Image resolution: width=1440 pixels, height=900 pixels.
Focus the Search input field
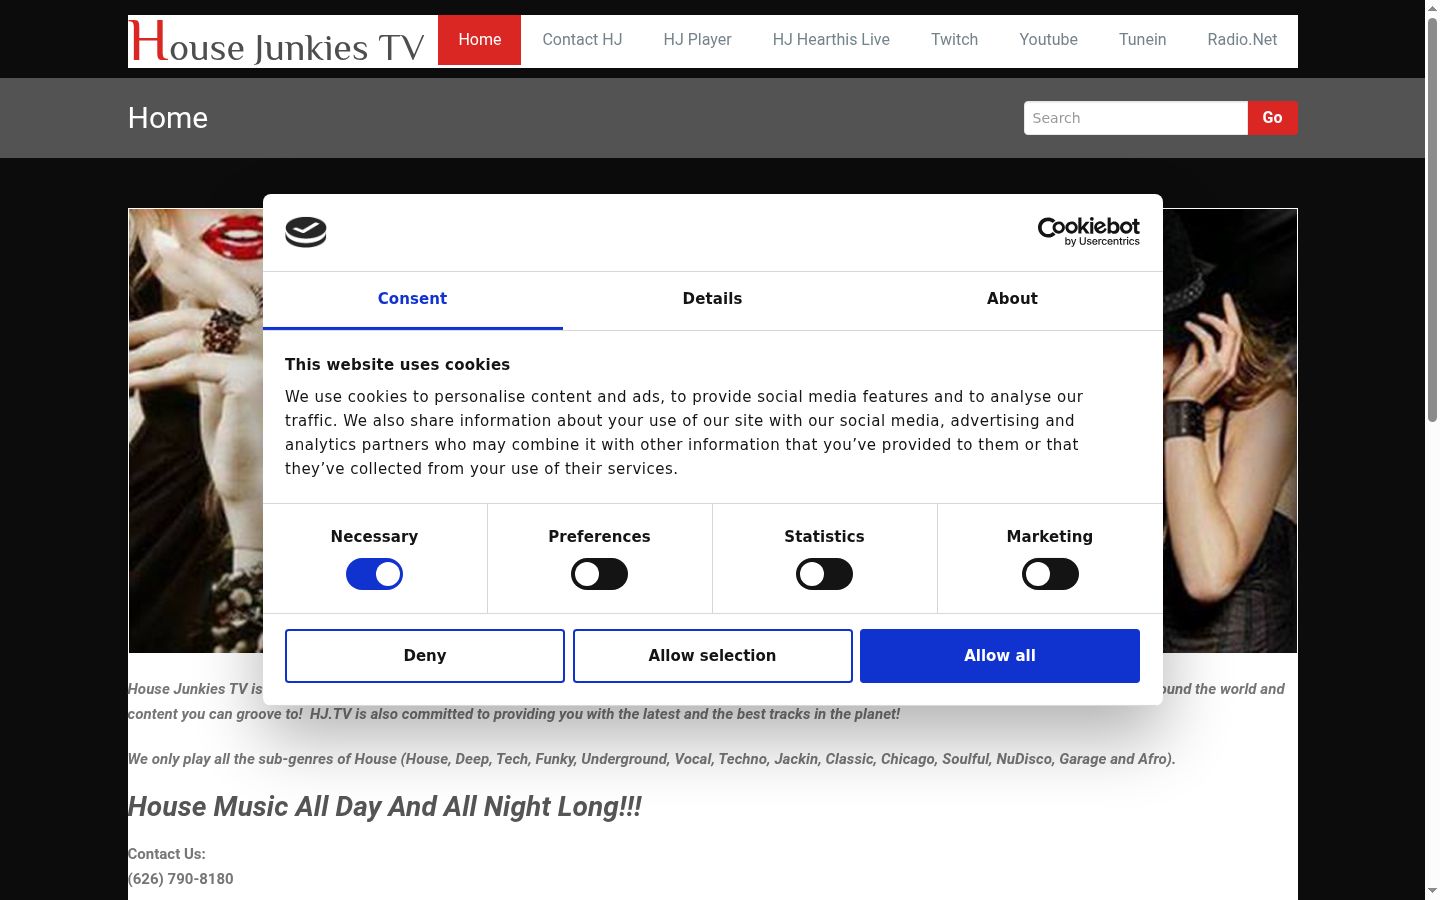(x=1136, y=118)
